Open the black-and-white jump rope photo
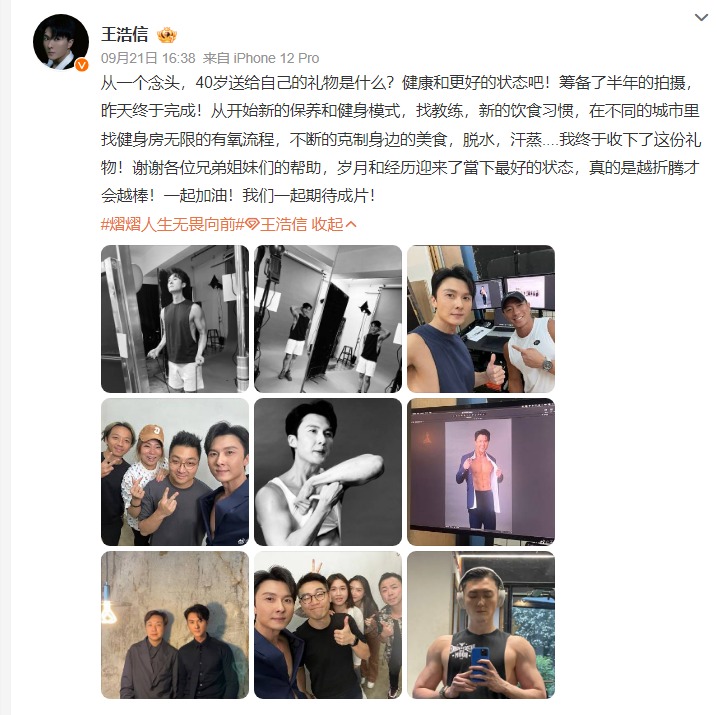This screenshot has width=717, height=715. (x=175, y=319)
